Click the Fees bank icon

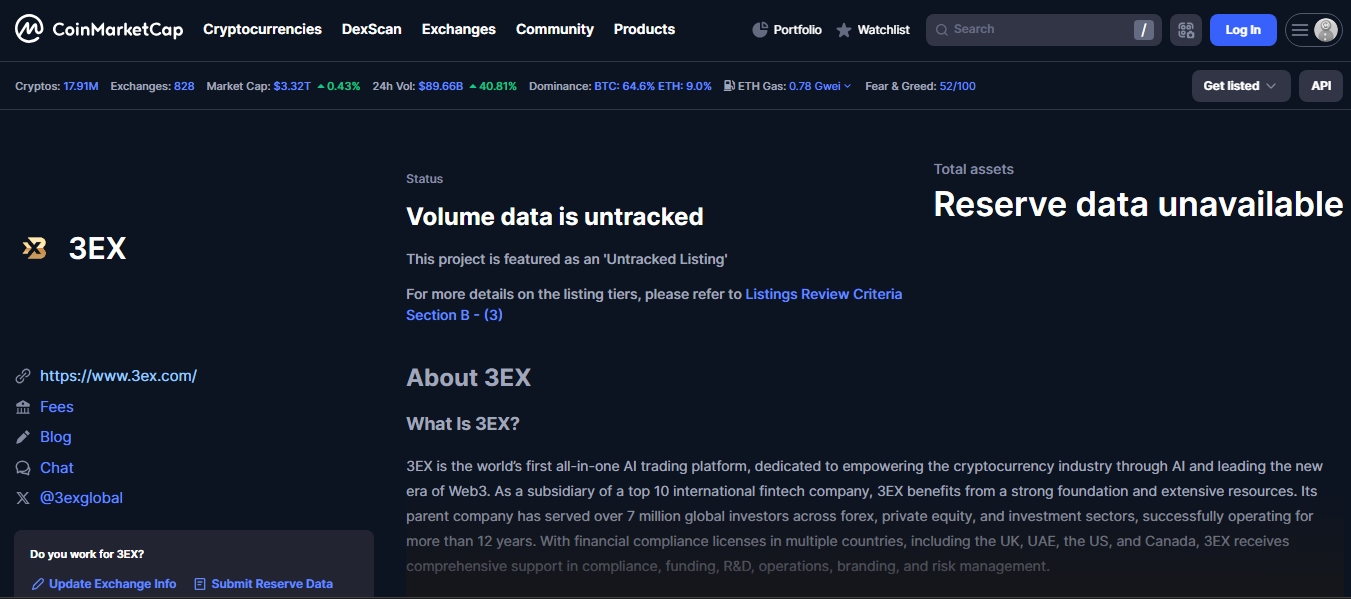tap(23, 407)
